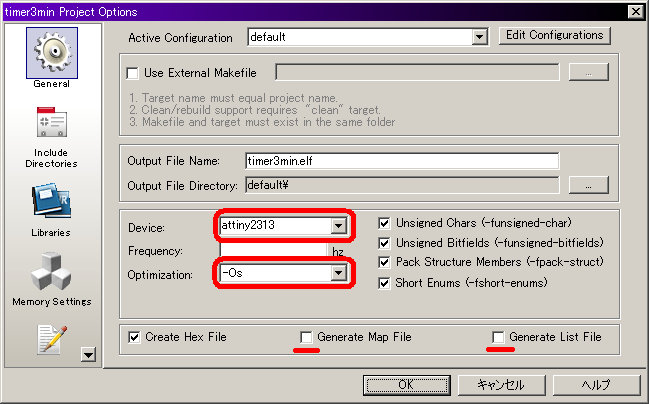
Task: Browse for the external makefile path button
Action: pyautogui.click(x=589, y=72)
